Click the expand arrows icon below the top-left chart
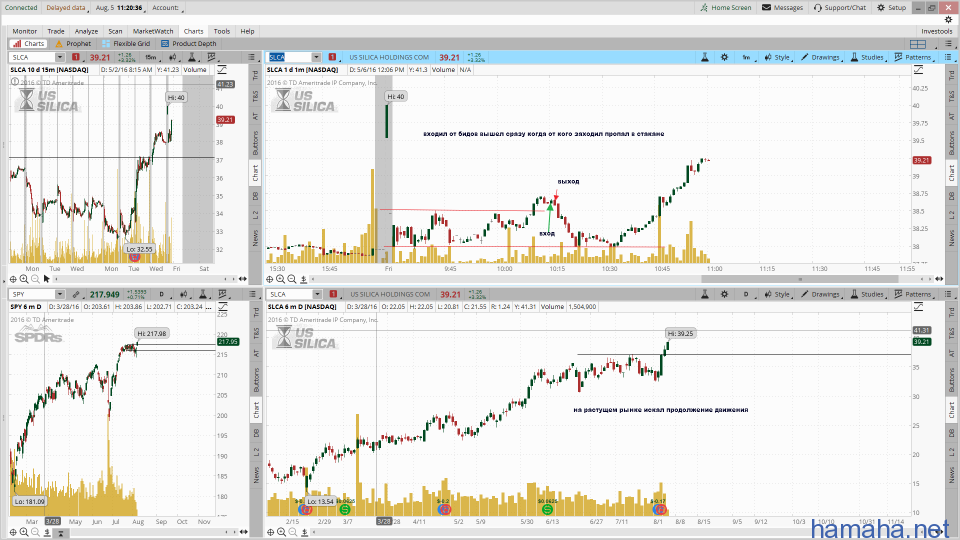The width and height of the screenshot is (960, 540). (242, 279)
